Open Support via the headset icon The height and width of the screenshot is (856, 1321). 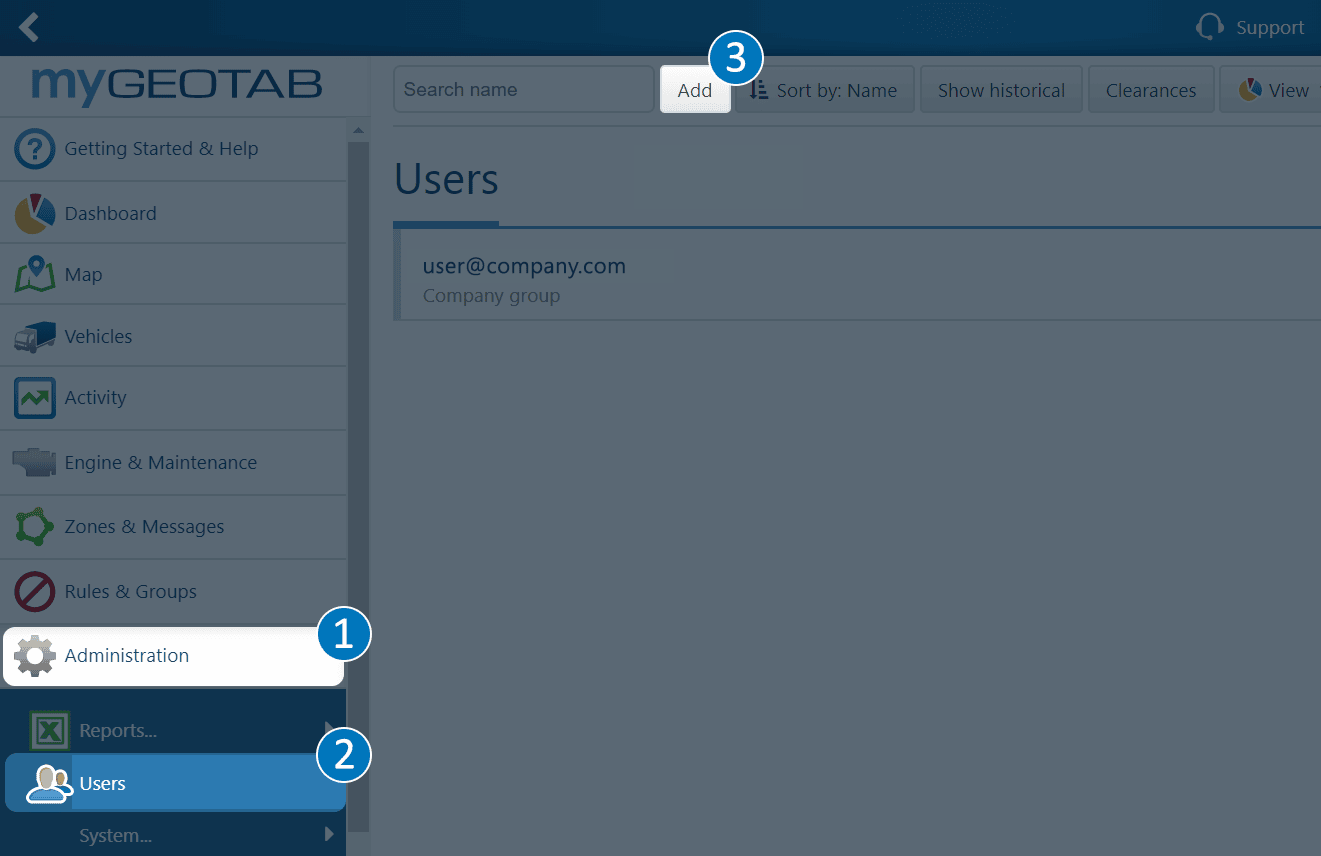click(x=1210, y=27)
